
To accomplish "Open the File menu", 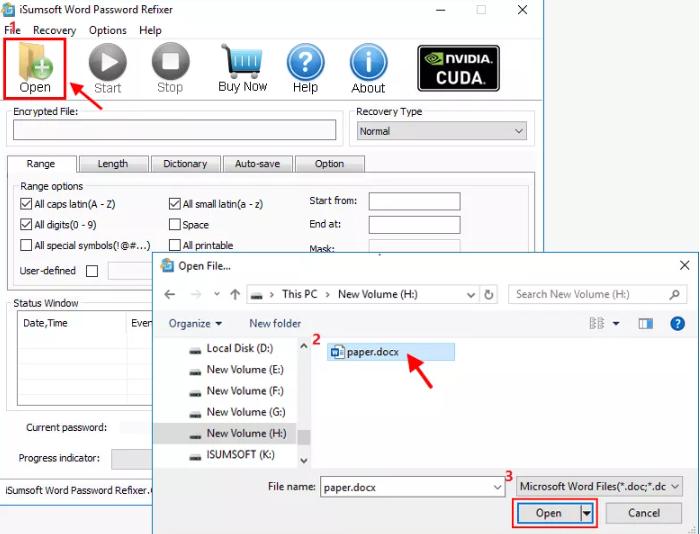I will pos(12,30).
